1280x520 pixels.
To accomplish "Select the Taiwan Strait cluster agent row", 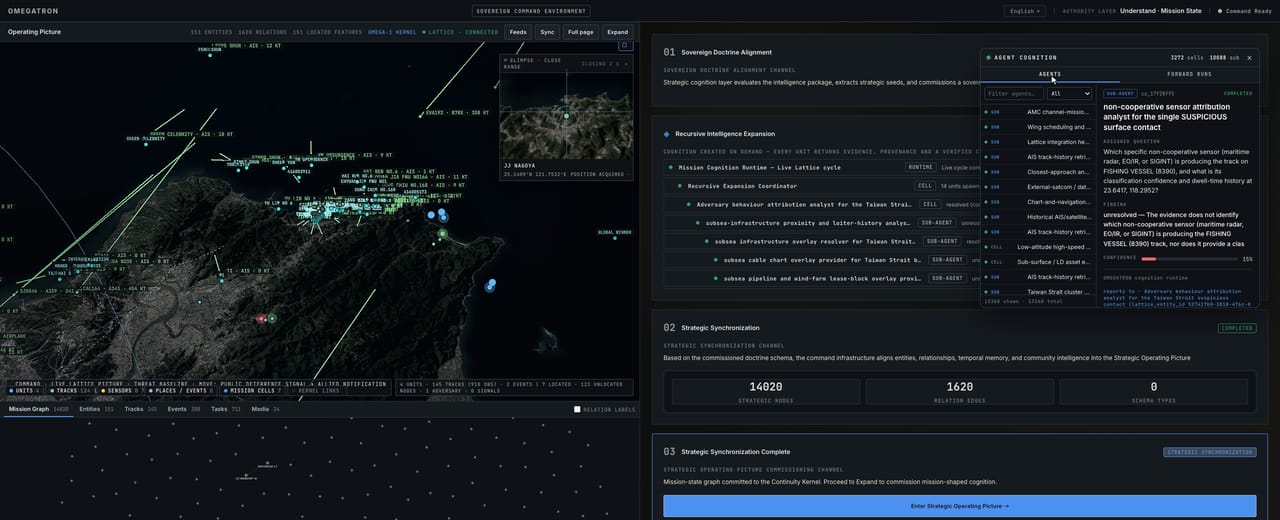I will click(x=1038, y=291).
